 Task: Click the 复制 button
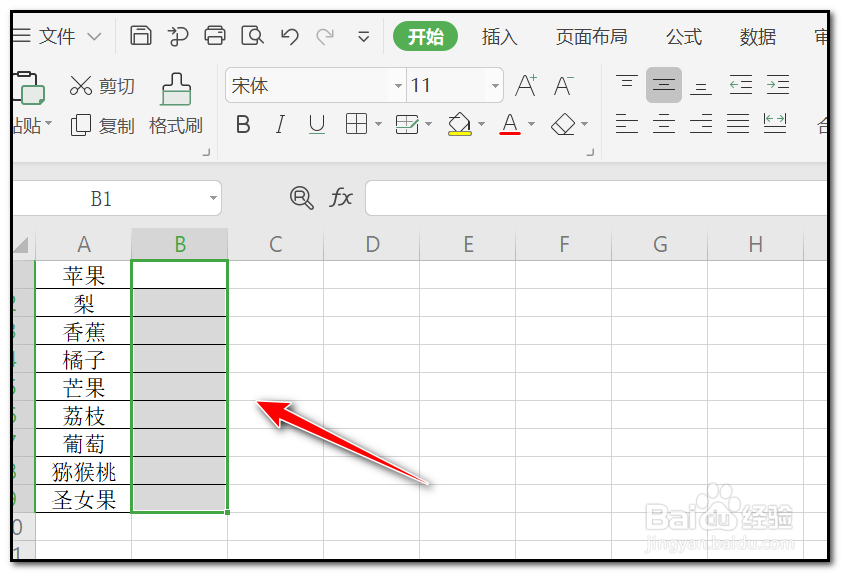click(x=102, y=126)
